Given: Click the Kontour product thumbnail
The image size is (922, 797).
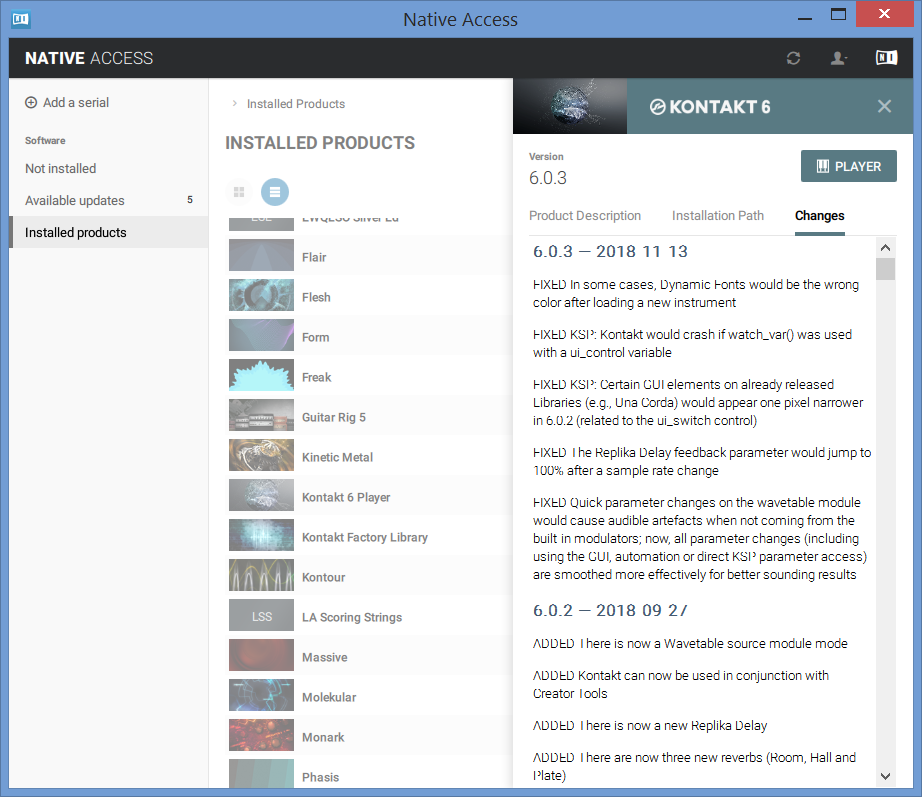Looking at the screenshot, I should [x=261, y=575].
